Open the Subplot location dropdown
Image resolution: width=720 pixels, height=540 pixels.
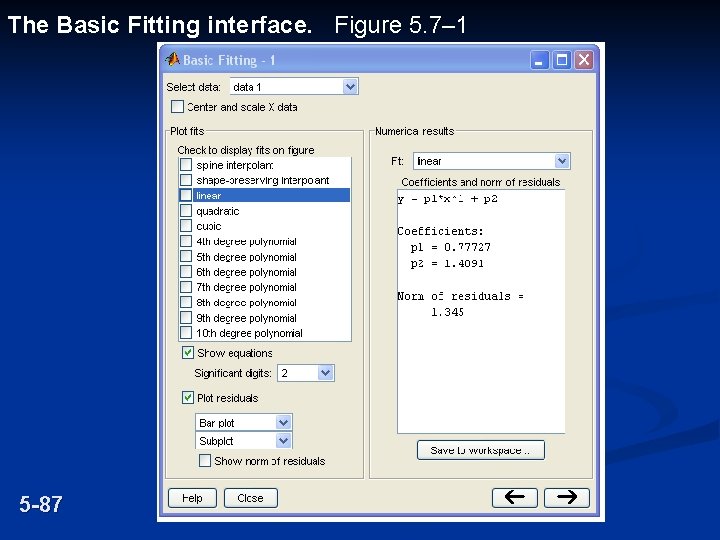244,441
